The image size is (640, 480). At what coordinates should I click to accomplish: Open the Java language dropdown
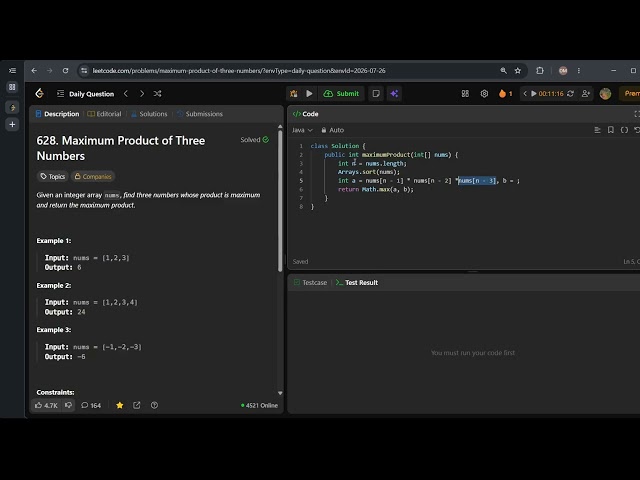pyautogui.click(x=302, y=130)
